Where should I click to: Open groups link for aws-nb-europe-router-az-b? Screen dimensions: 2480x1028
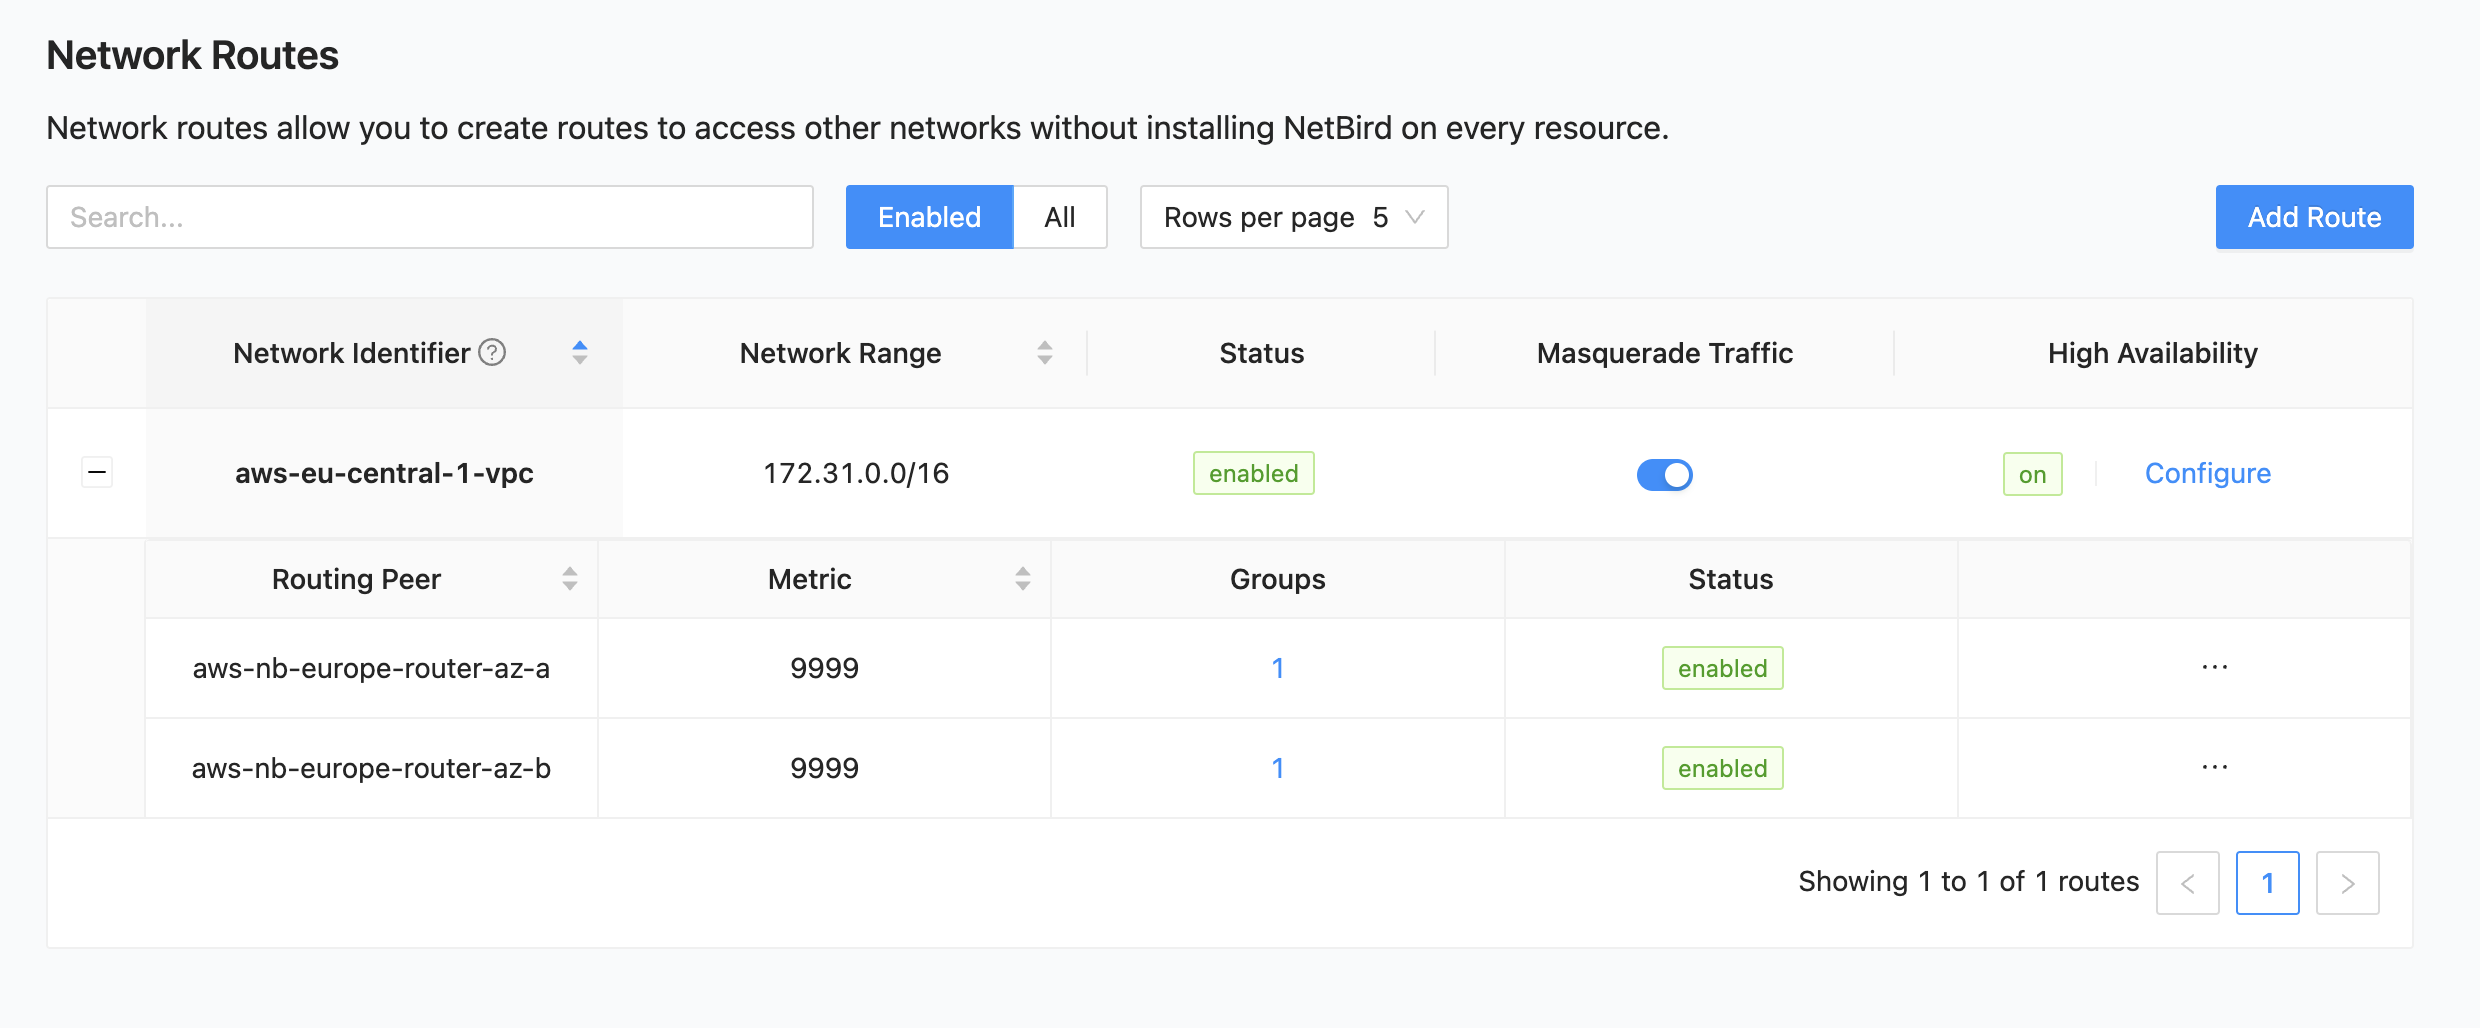[1277, 769]
